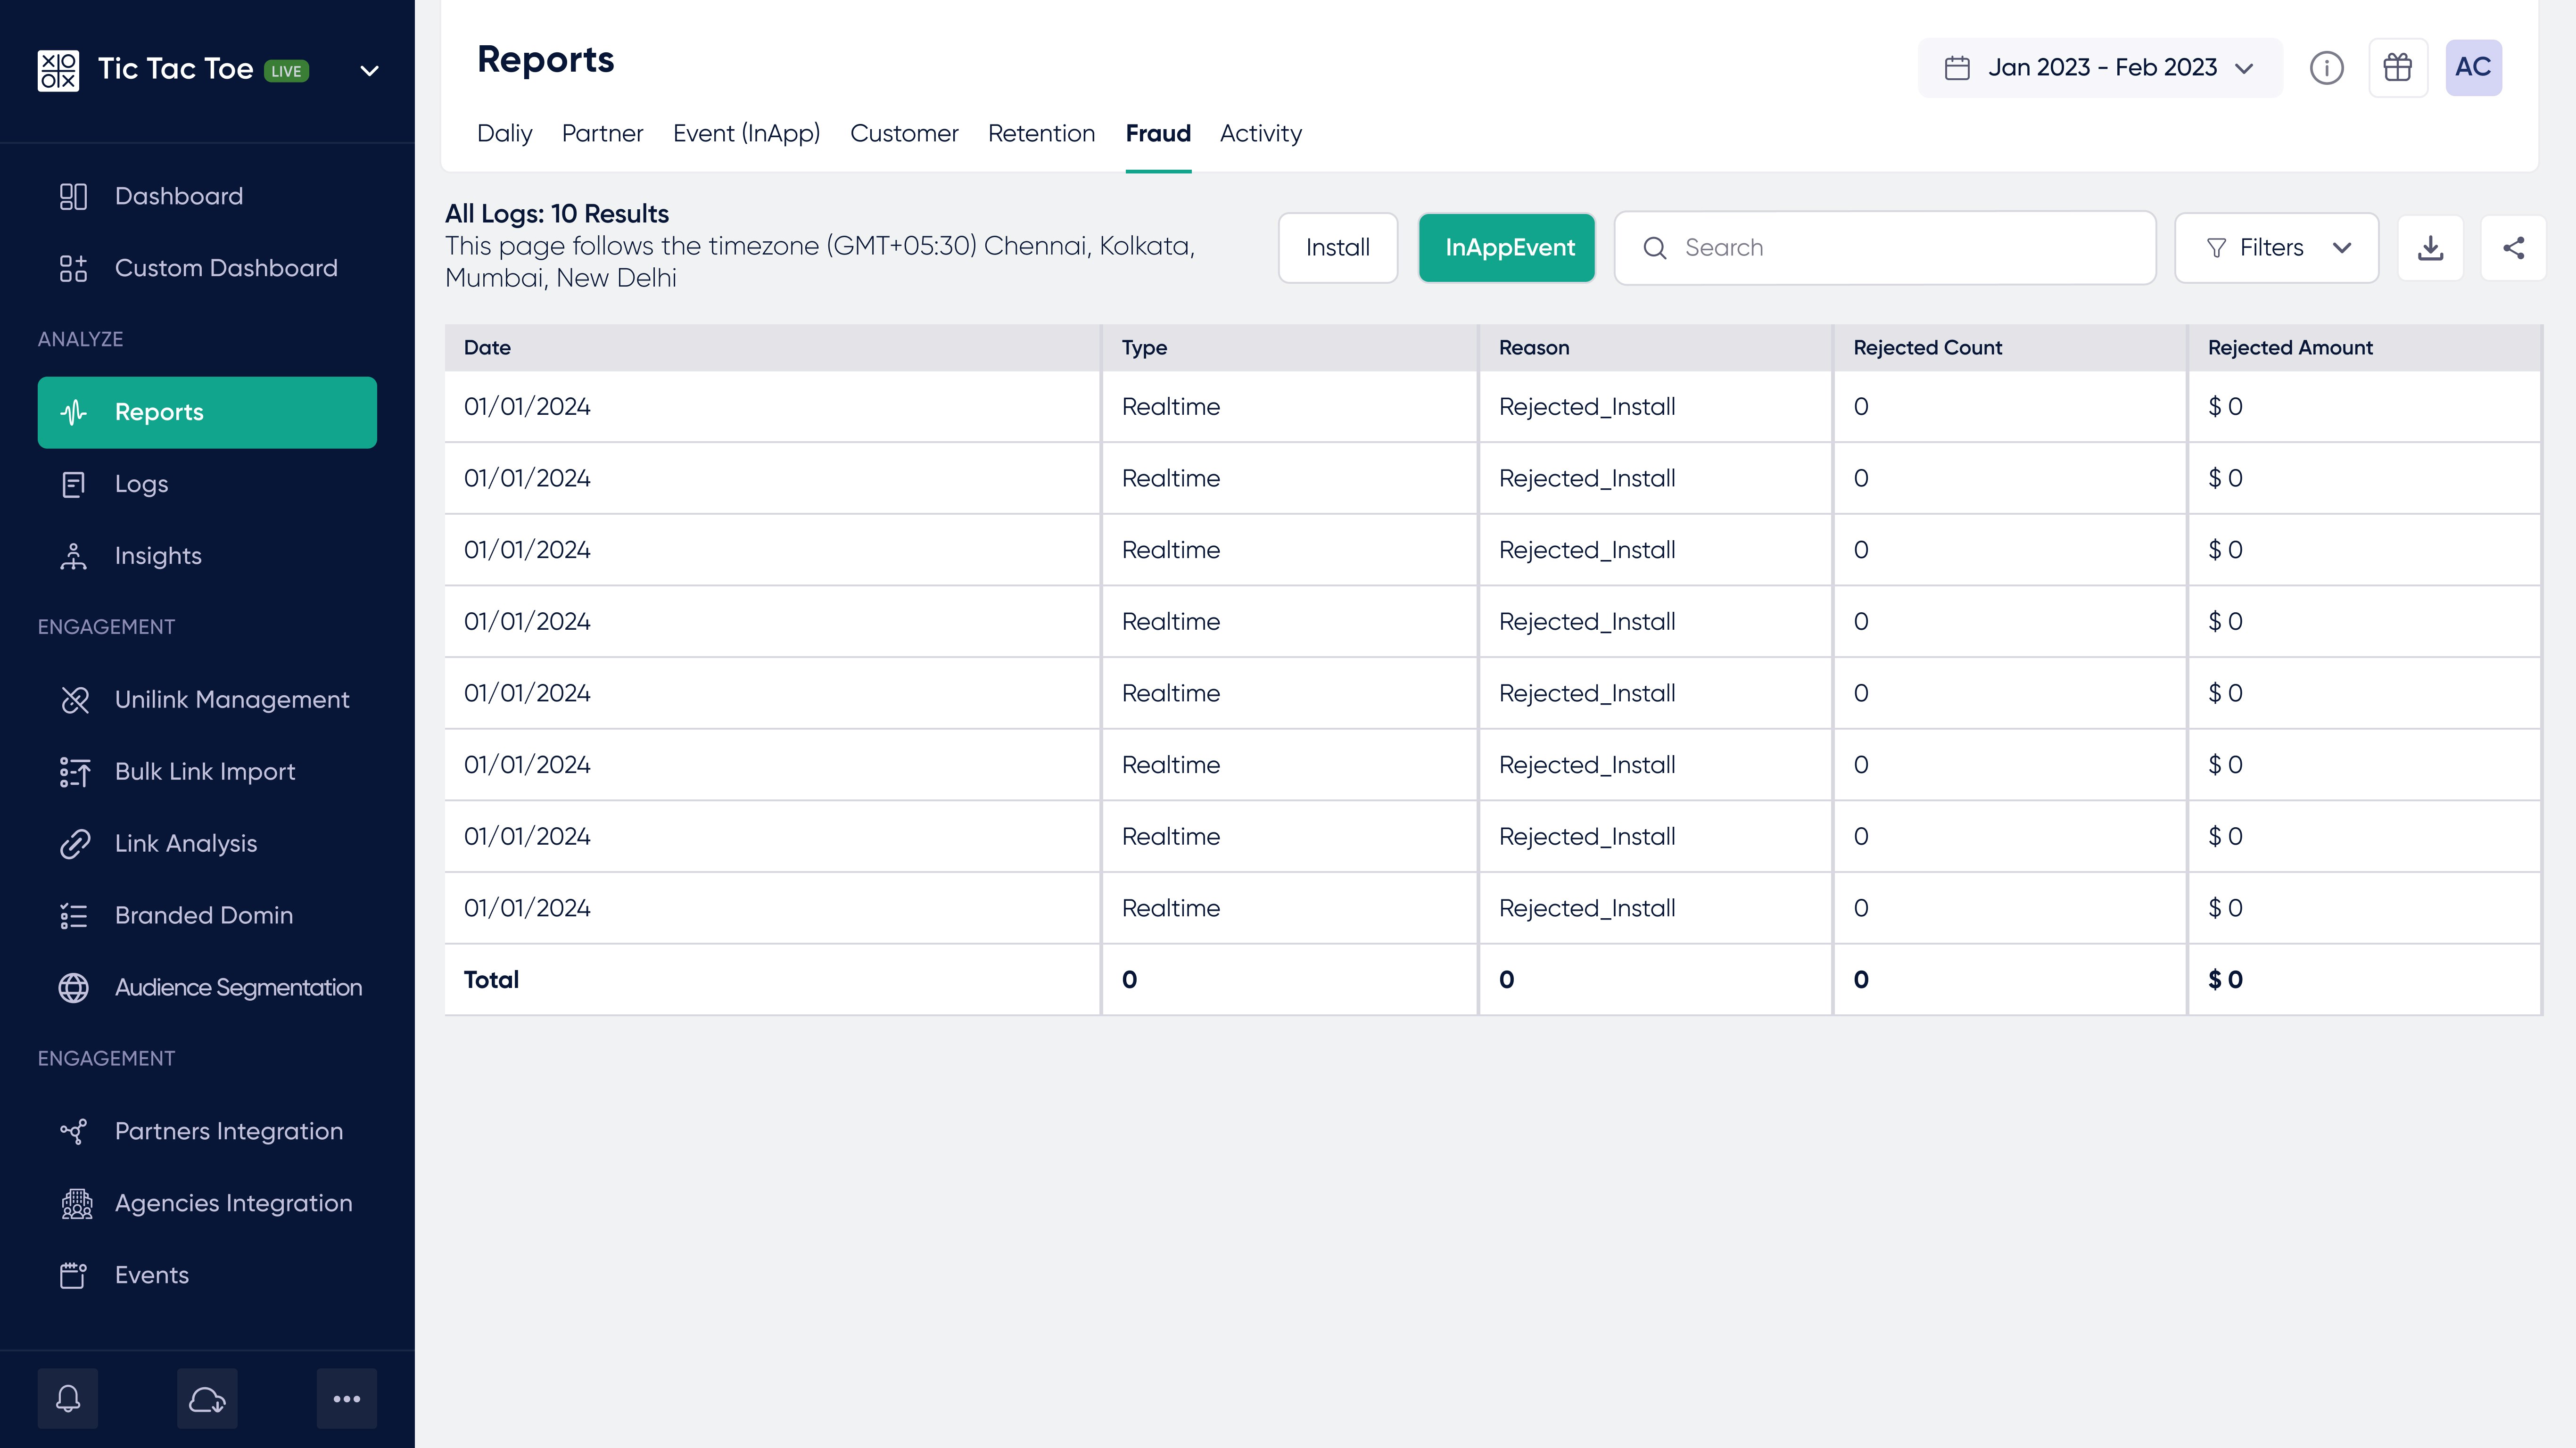Switch to the Event (InApp) tab

(746, 134)
